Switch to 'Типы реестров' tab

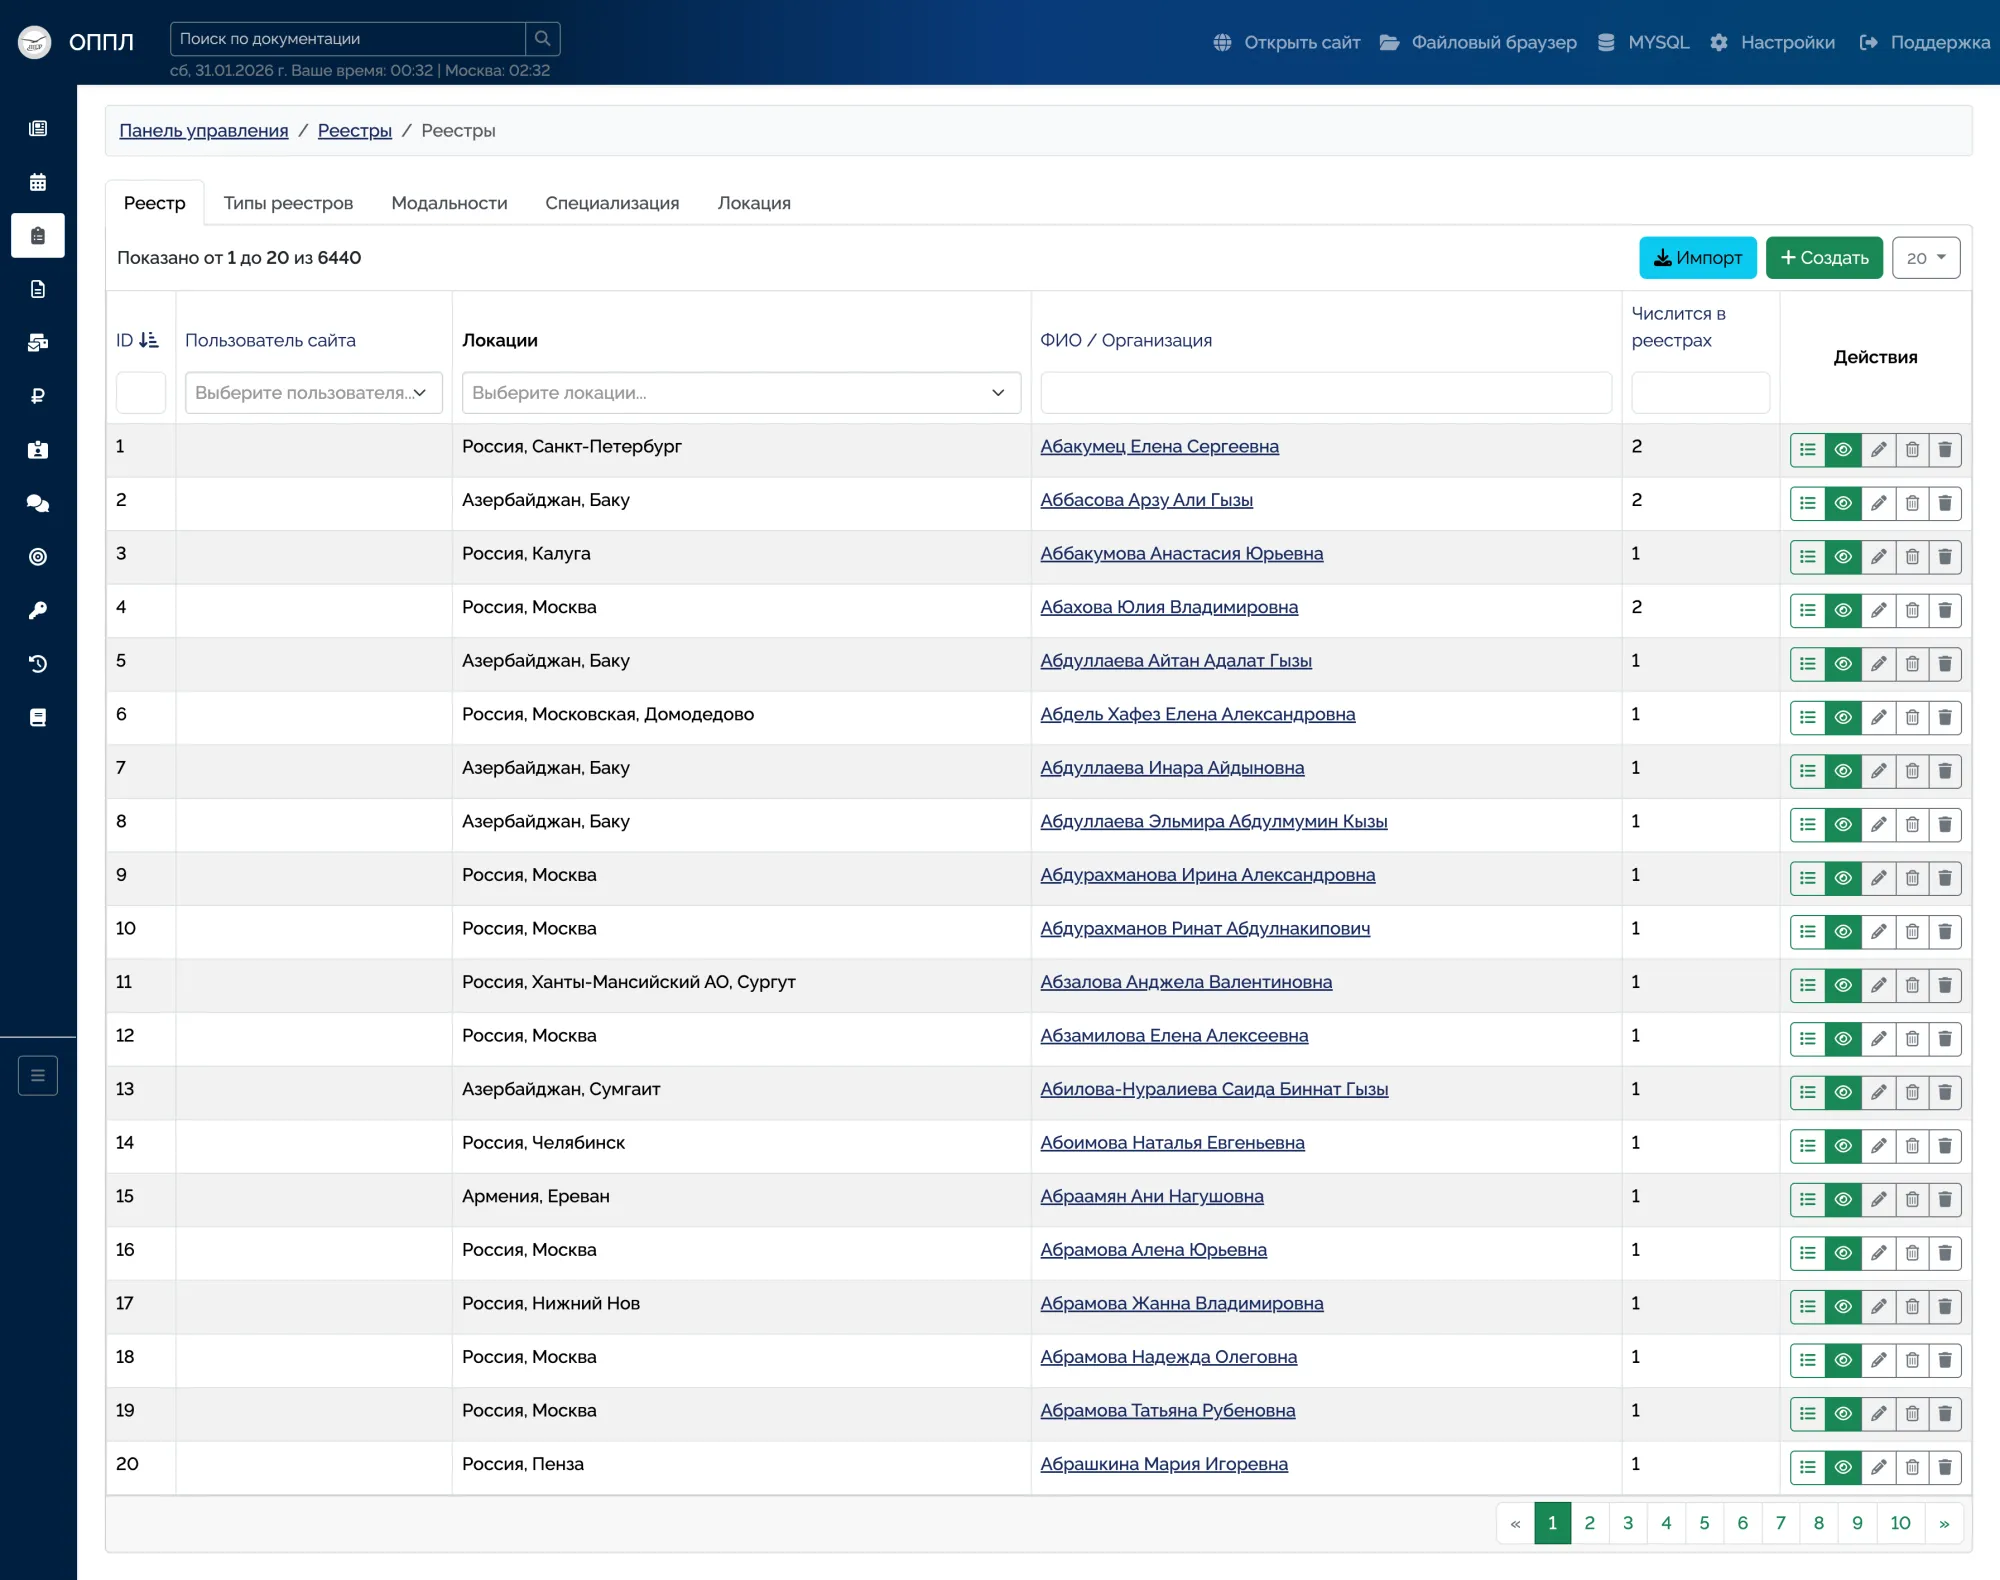[288, 203]
